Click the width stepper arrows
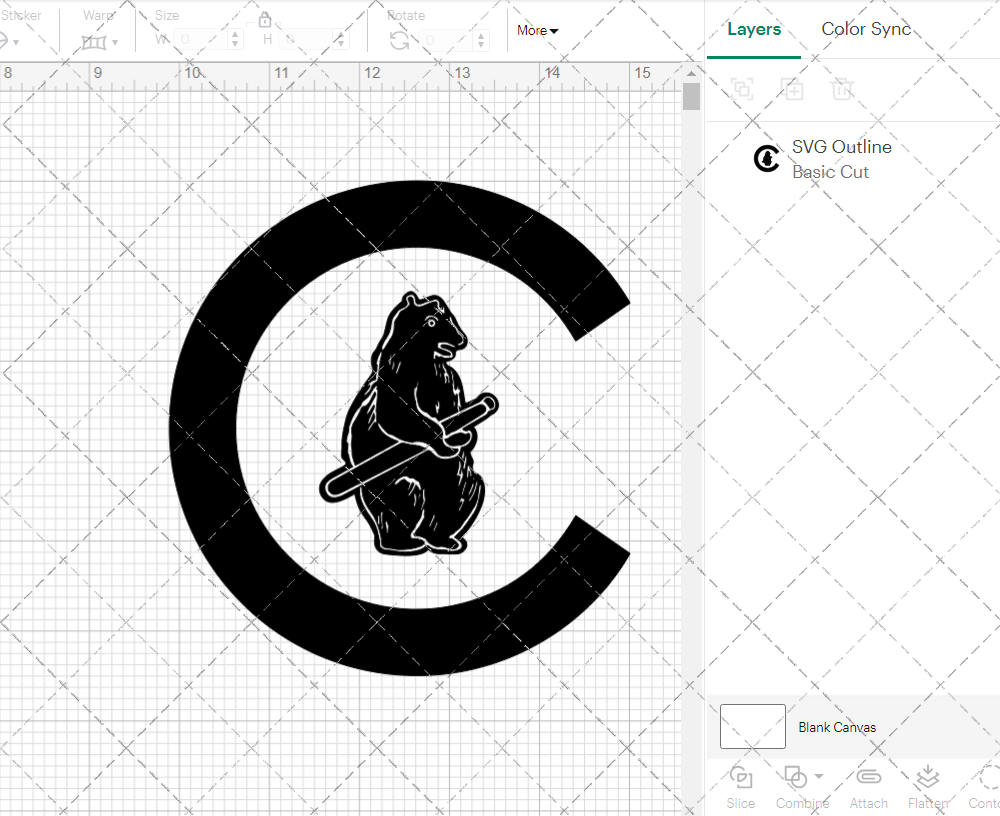This screenshot has height=816, width=1000. pos(235,40)
